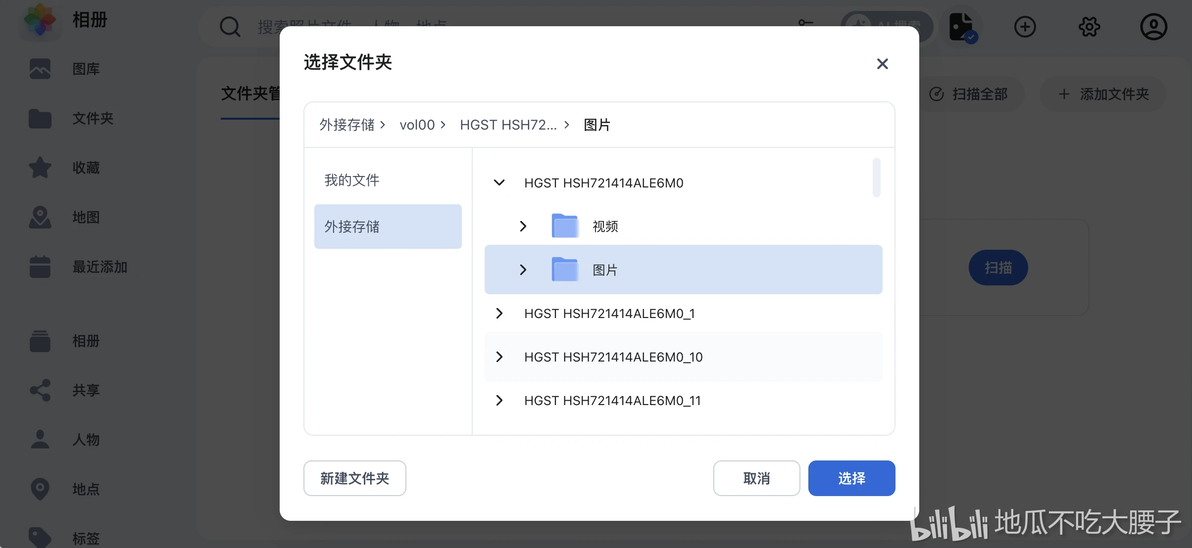1192x548 pixels.
Task: Click the 添加文件夹 button
Action: tap(1103, 94)
